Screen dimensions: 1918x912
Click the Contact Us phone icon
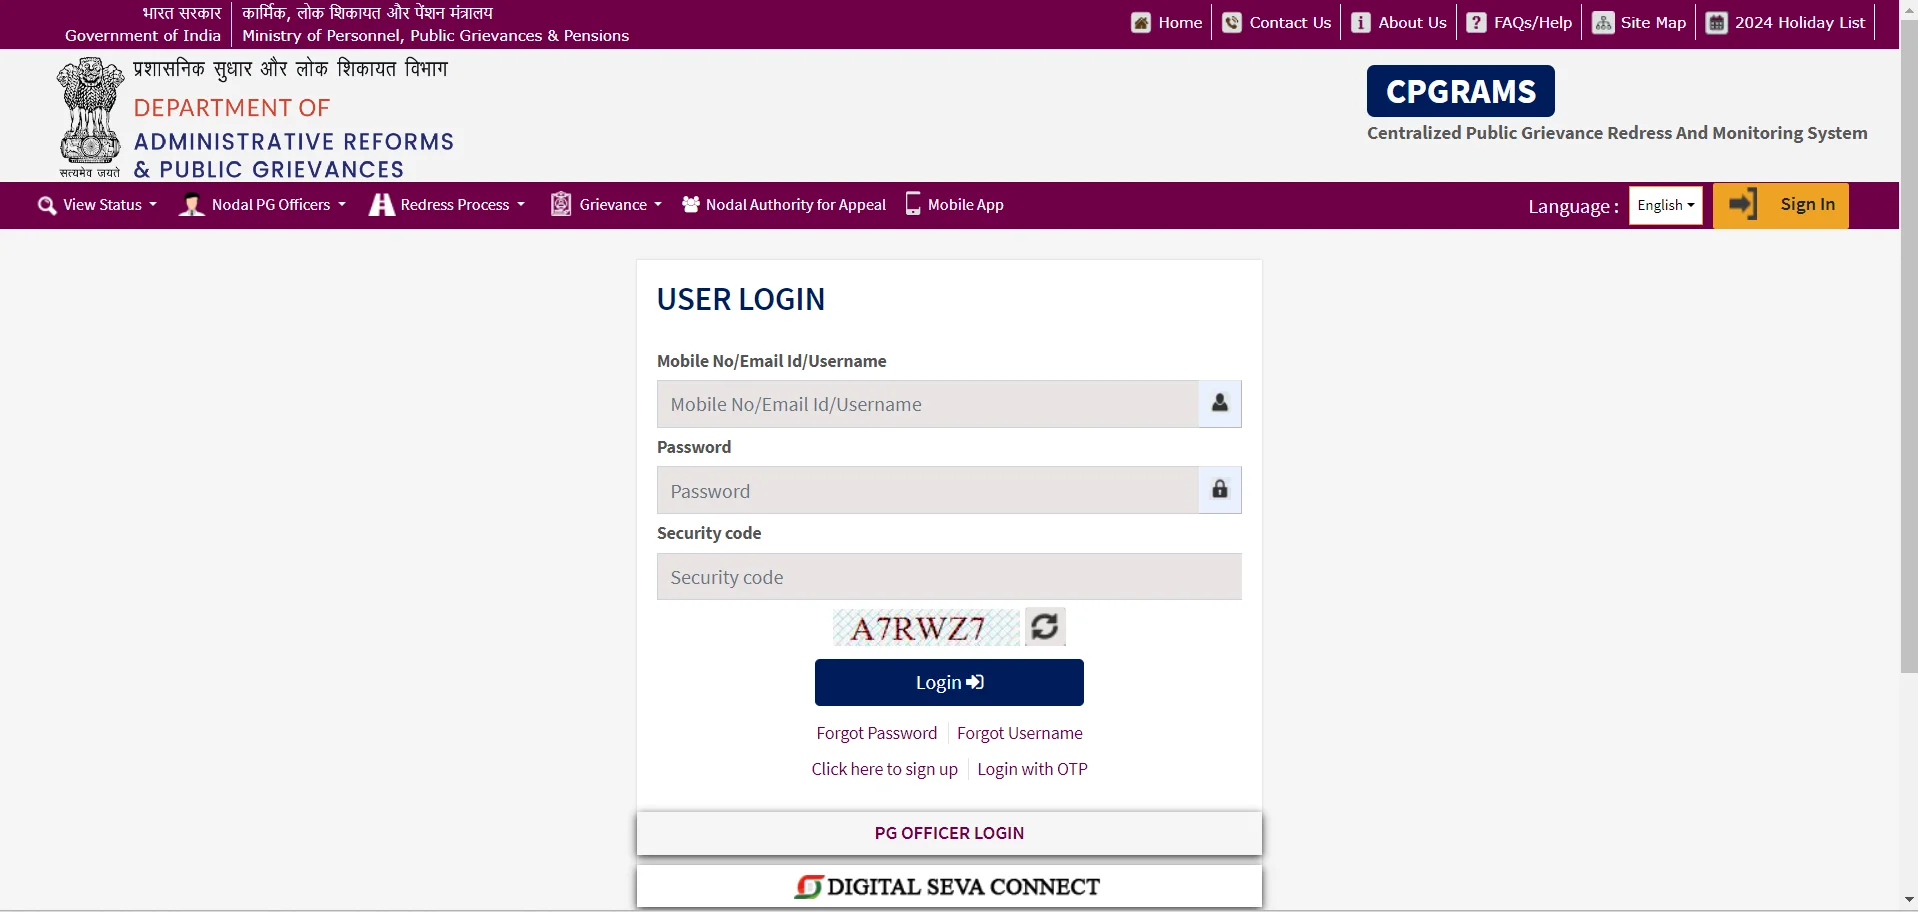tap(1232, 23)
